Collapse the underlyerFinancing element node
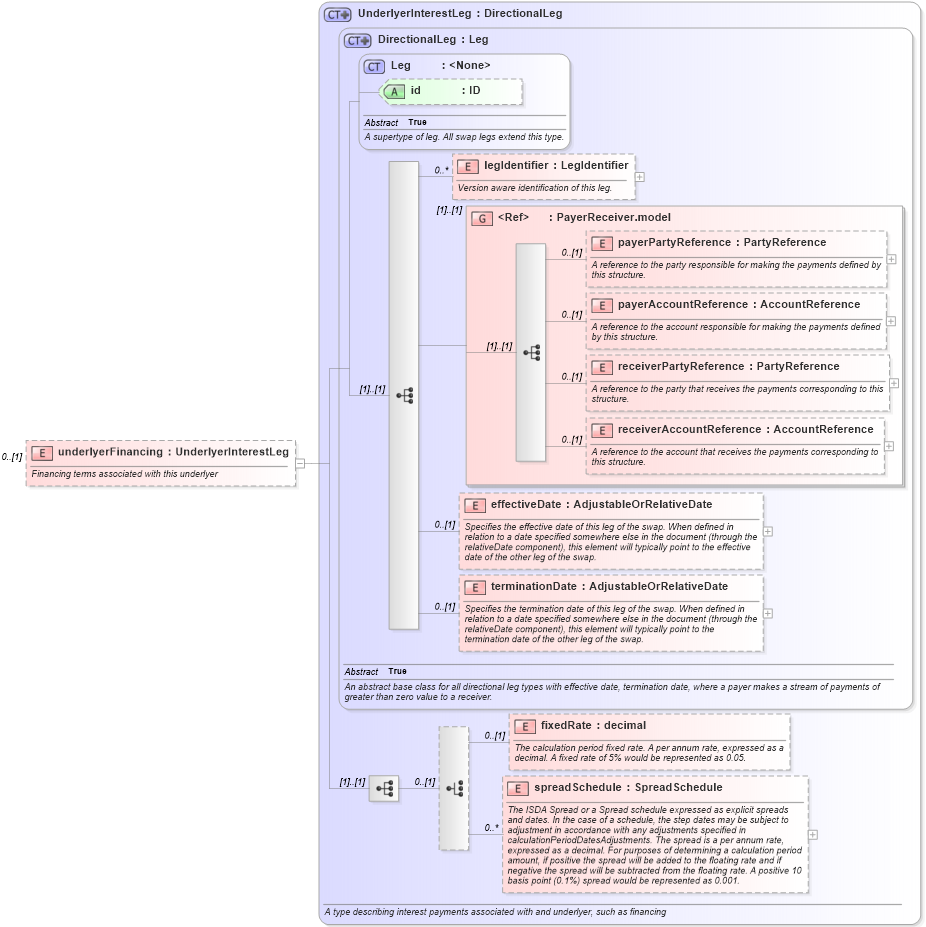Viewport: 926px width, 927px height. point(300,464)
